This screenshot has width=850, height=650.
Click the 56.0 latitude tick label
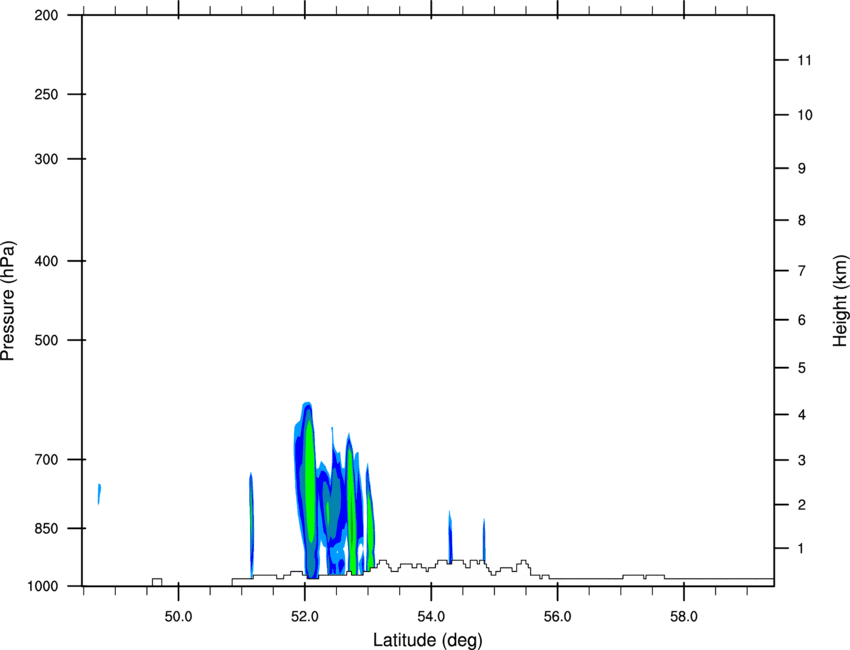tap(558, 617)
